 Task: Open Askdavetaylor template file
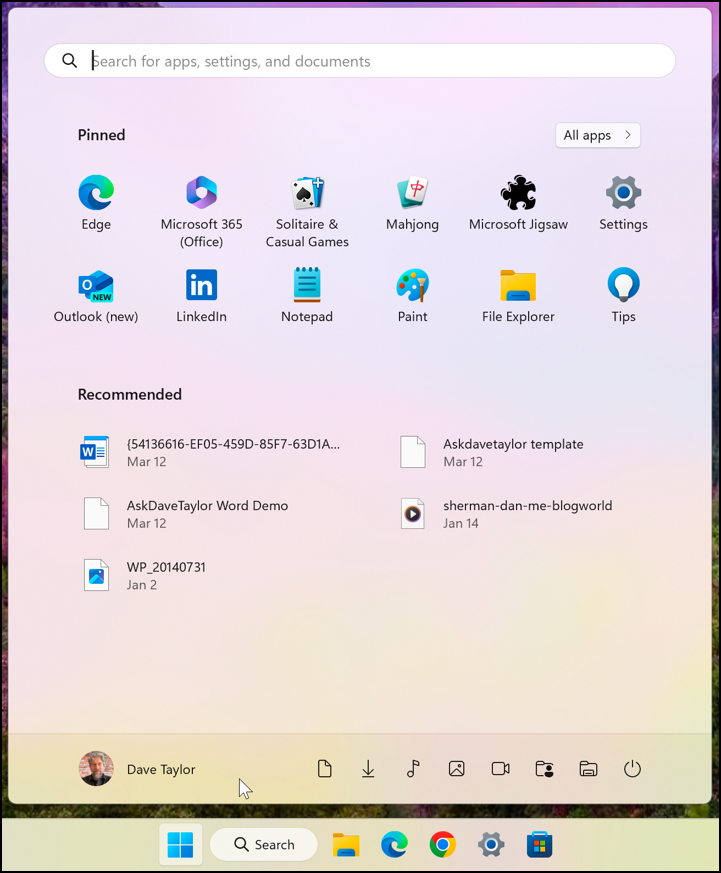pos(492,452)
